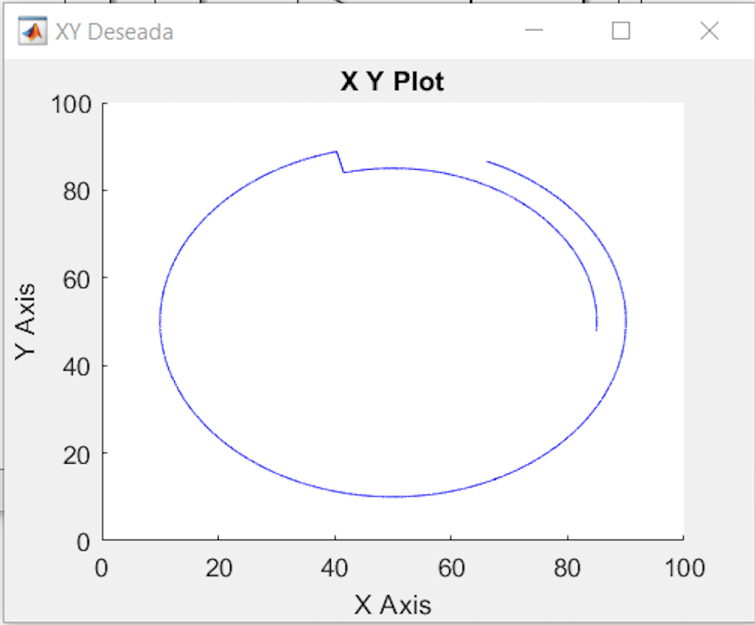Click Y-axis tick label 80

point(77,192)
